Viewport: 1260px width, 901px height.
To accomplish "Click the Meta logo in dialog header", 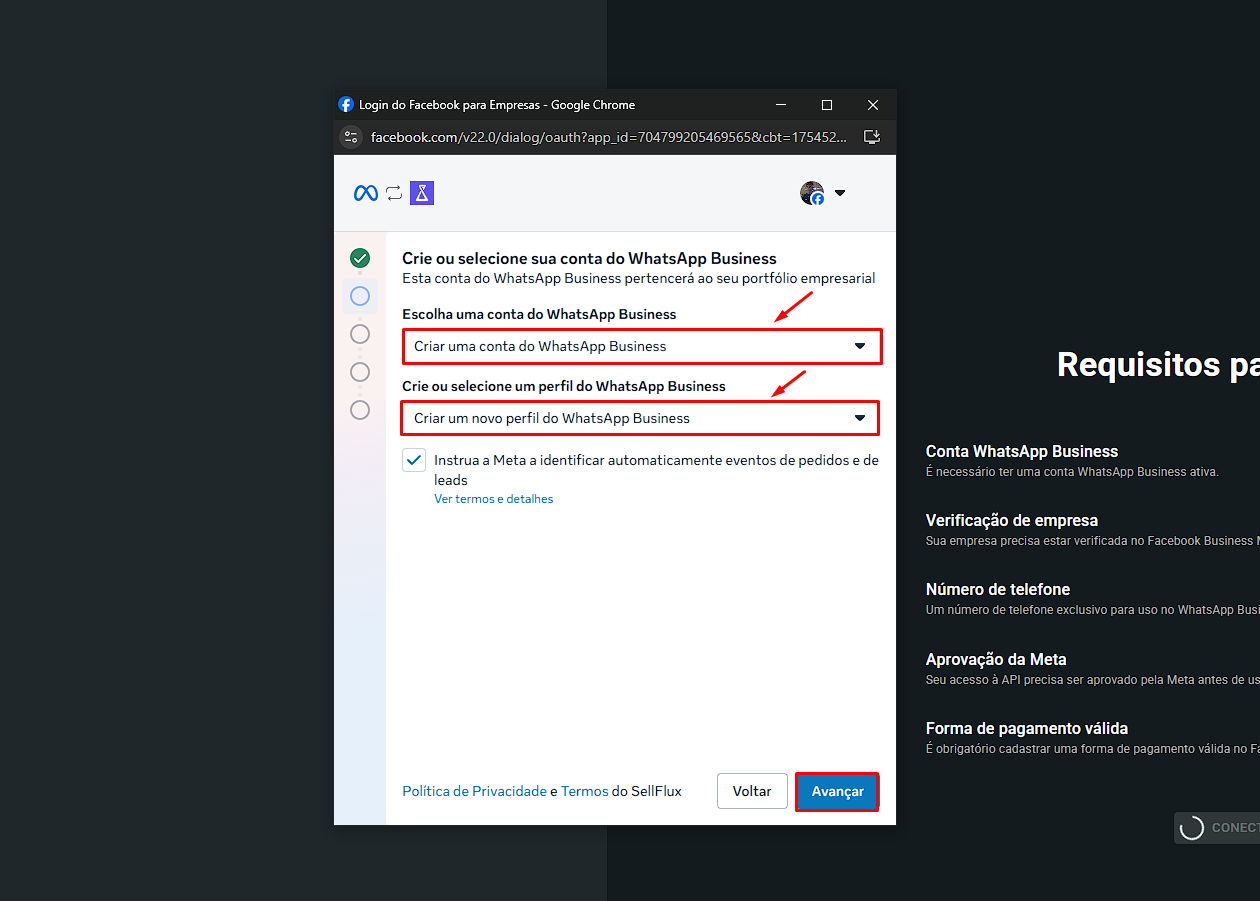I will tap(366, 193).
